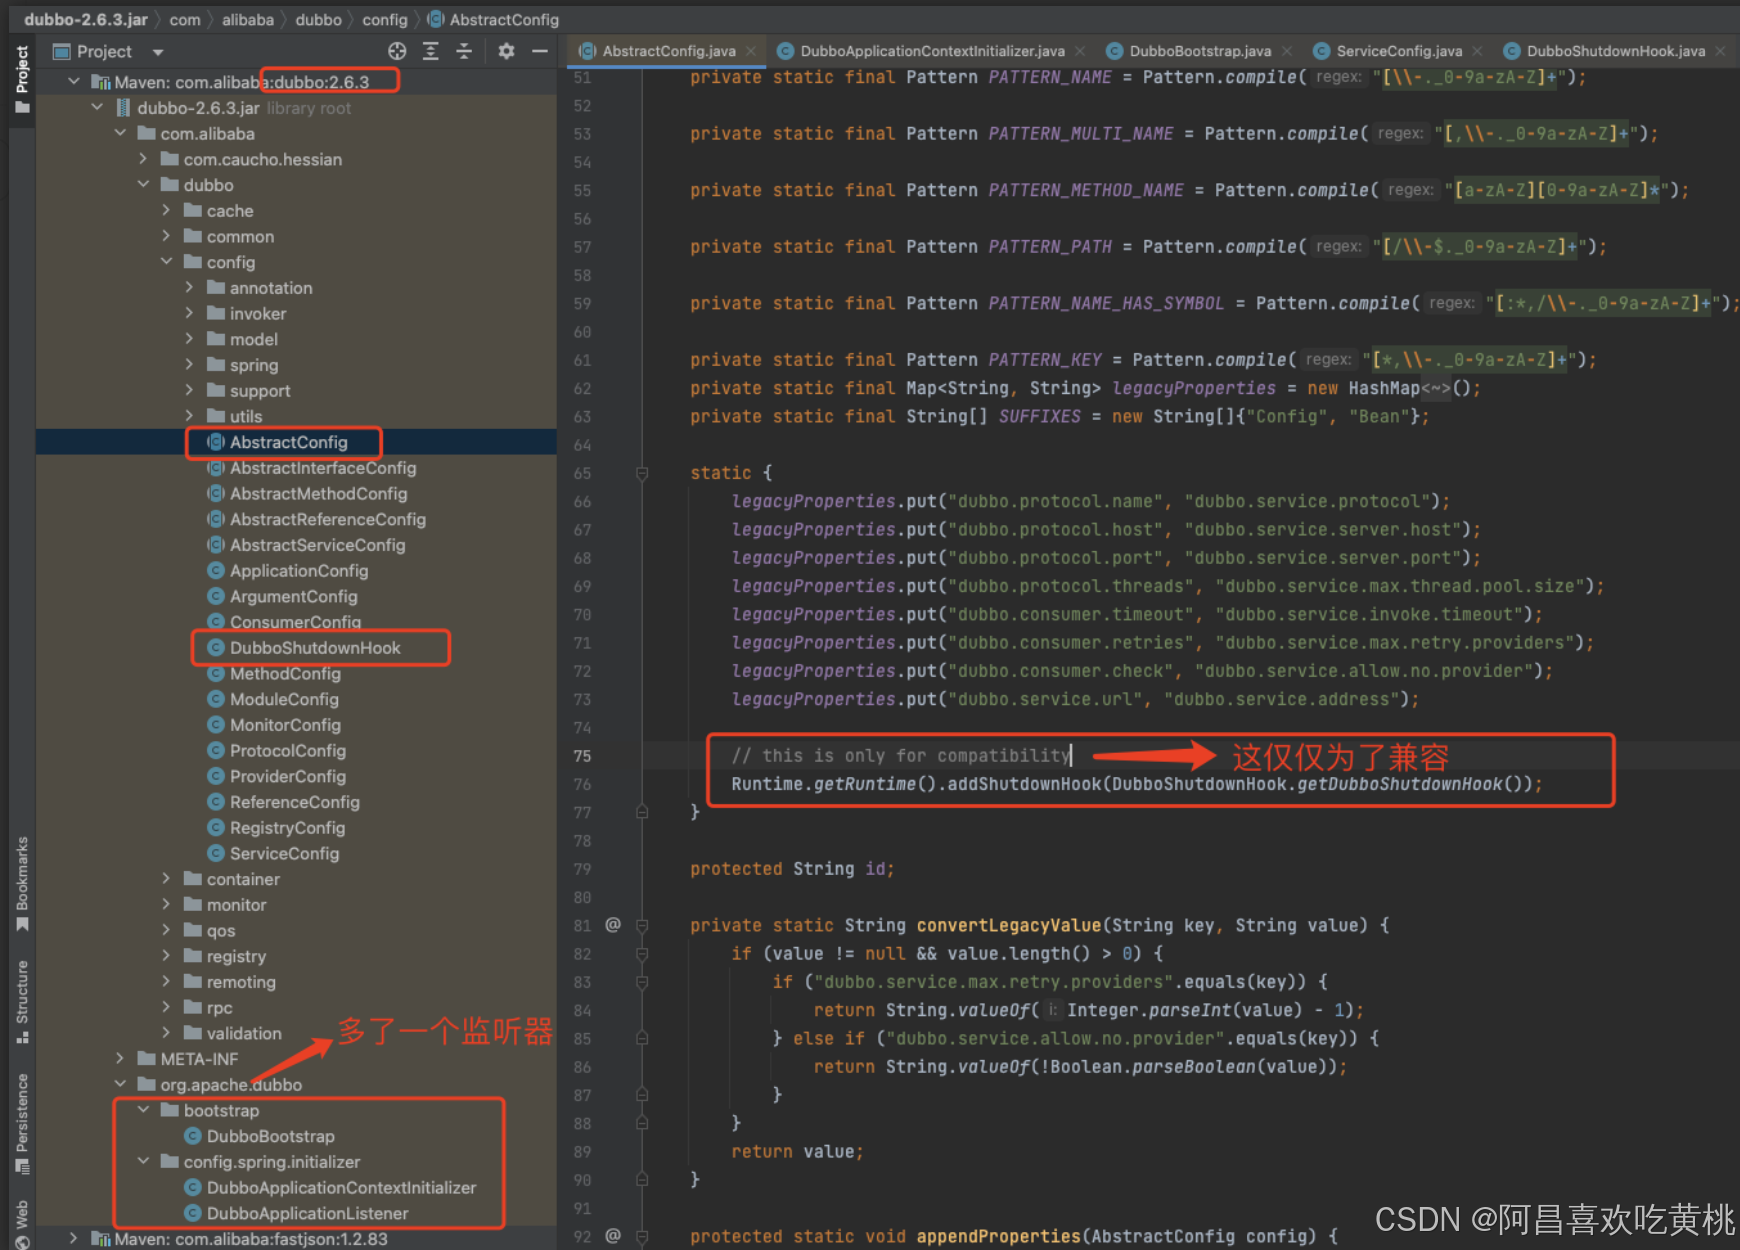Screen dimensions: 1740x1250
Task: Open the Bookmarks tool window
Action: 22,884
